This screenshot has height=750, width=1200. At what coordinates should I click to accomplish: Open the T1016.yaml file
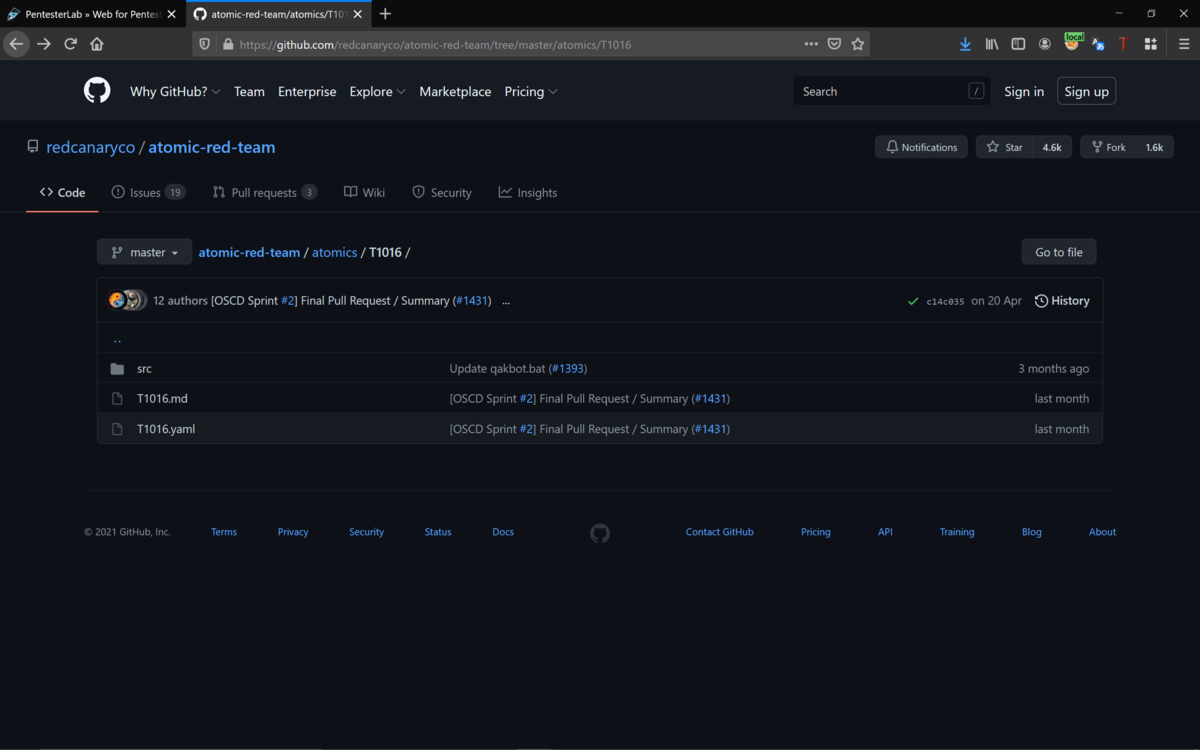pos(166,429)
